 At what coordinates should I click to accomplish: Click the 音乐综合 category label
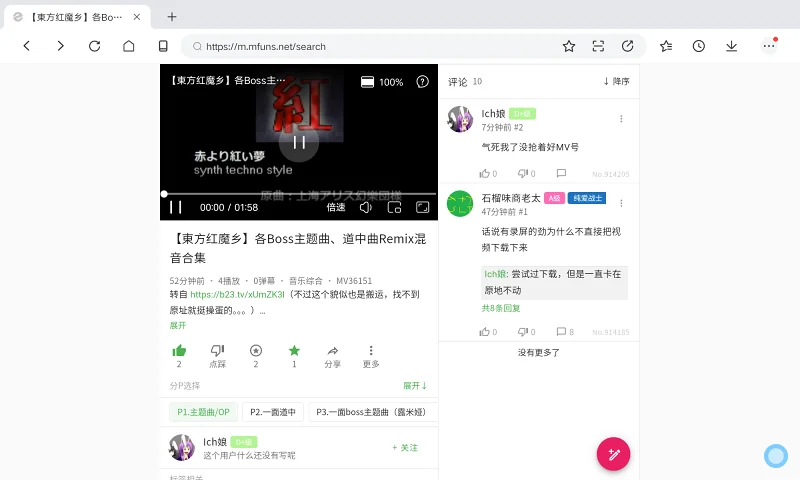(x=306, y=281)
